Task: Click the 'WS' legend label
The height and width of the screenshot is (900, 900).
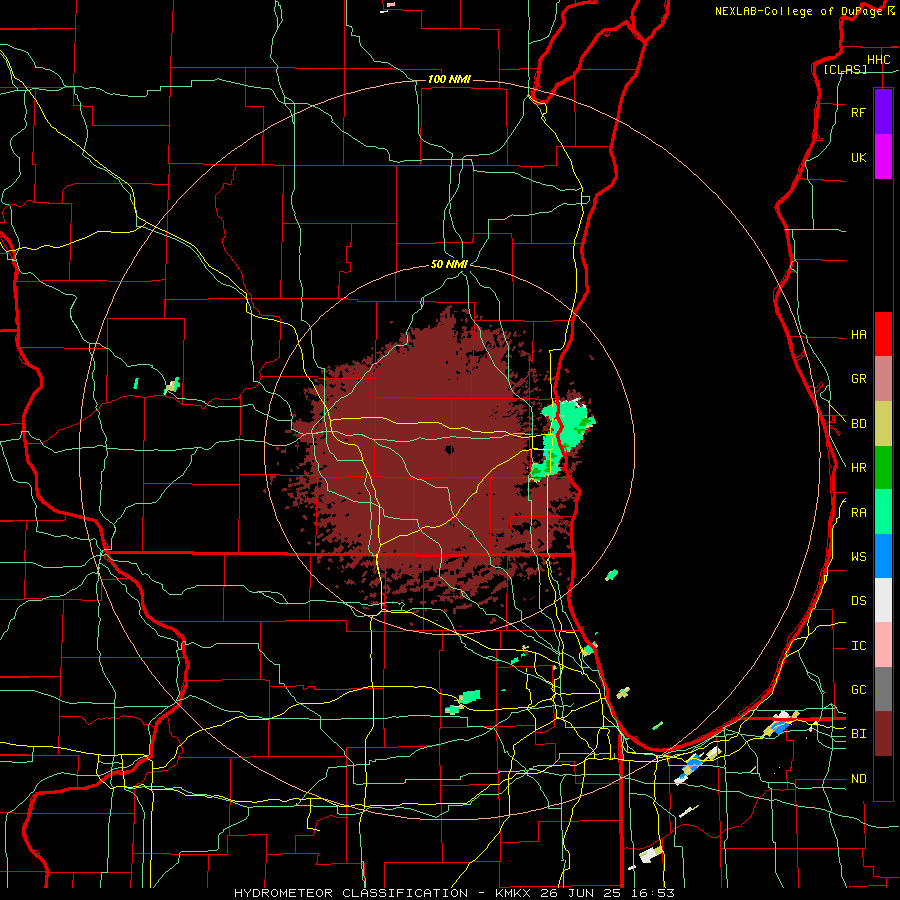Action: (x=858, y=557)
